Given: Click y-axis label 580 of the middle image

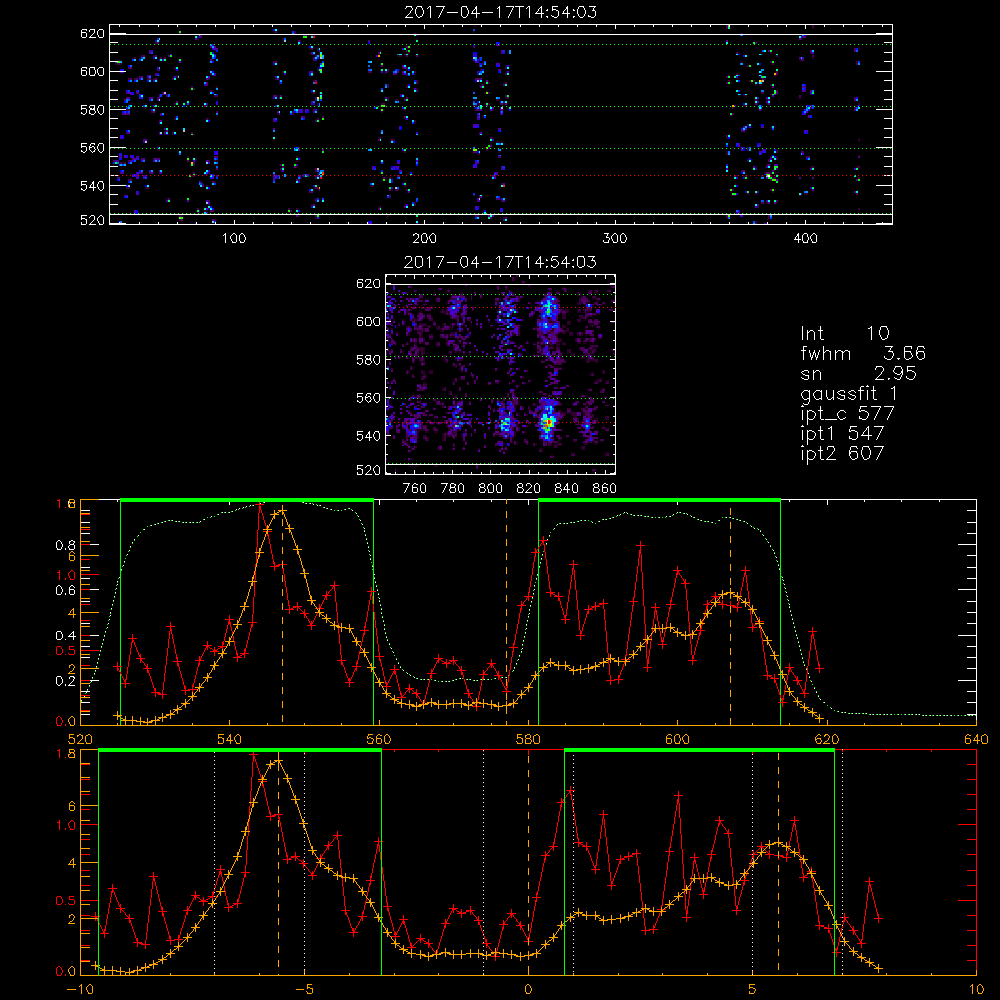Looking at the screenshot, I should tap(368, 360).
